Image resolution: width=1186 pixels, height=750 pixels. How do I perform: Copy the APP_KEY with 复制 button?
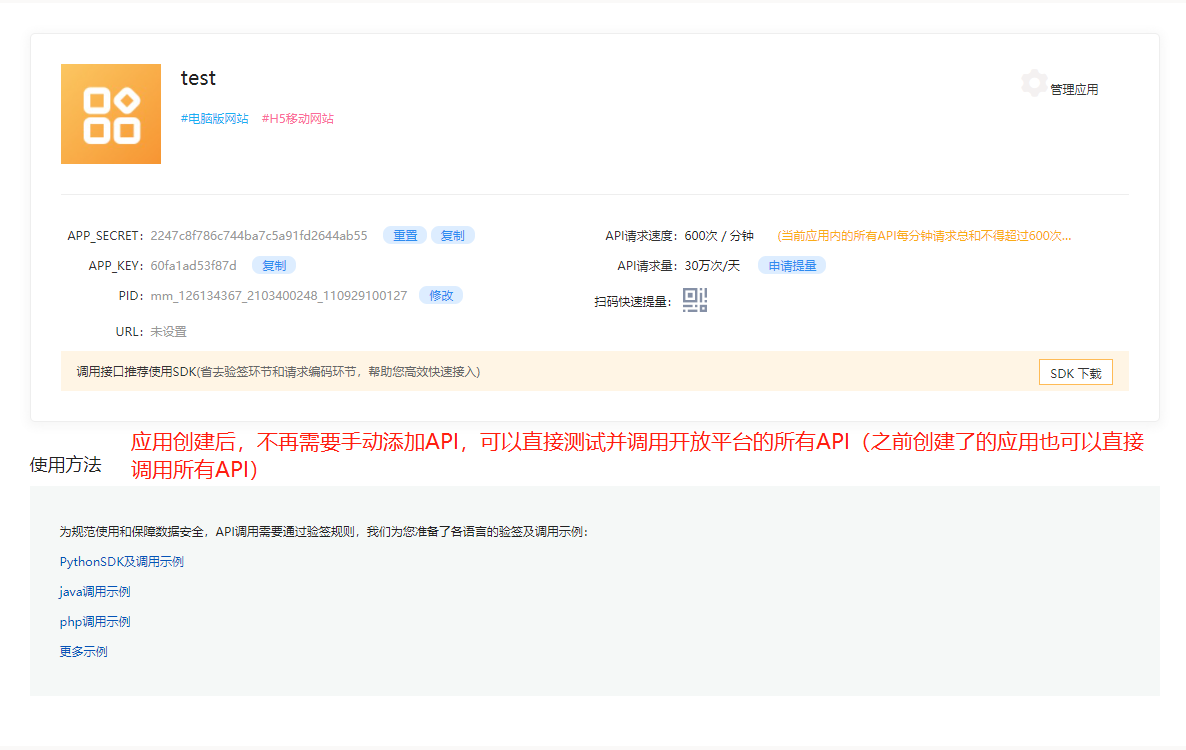tap(274, 266)
